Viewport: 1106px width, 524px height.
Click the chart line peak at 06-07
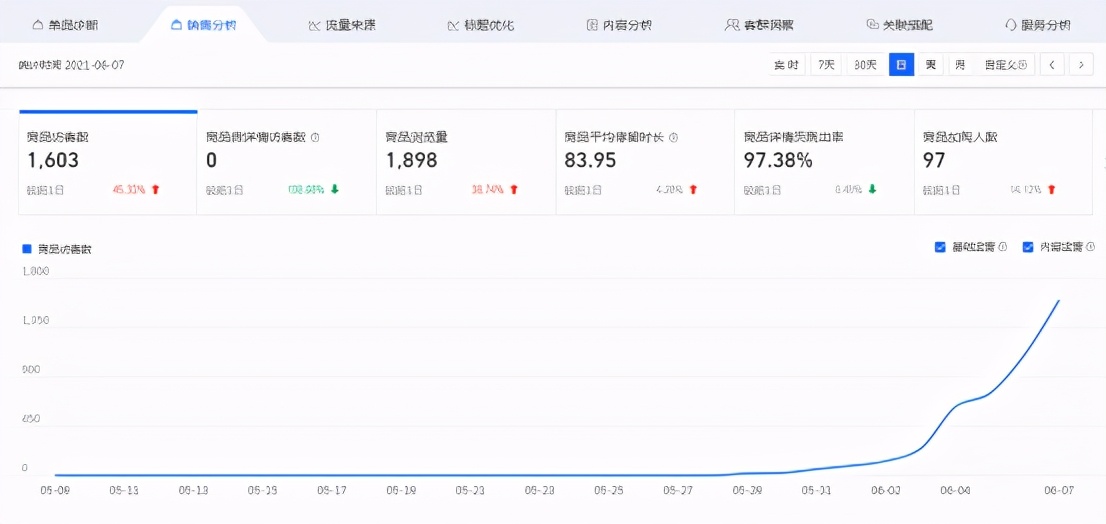pos(1059,300)
